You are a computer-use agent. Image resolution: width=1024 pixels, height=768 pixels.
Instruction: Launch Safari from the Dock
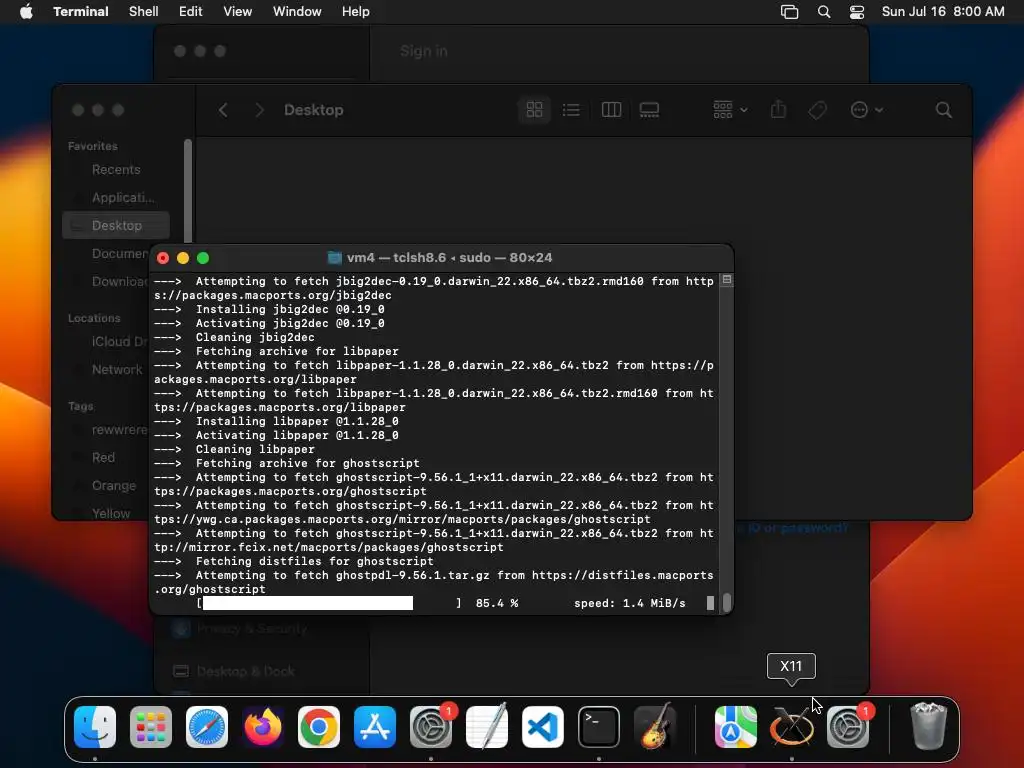(207, 727)
